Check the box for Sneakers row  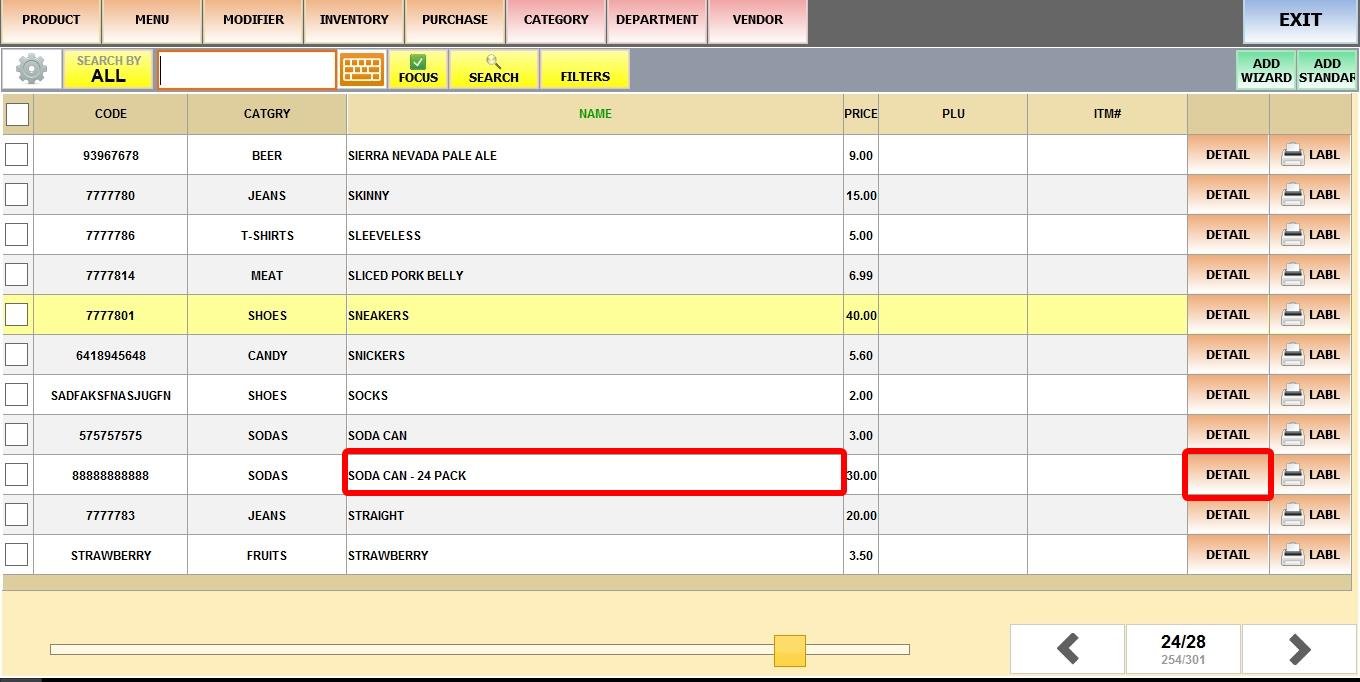point(17,315)
